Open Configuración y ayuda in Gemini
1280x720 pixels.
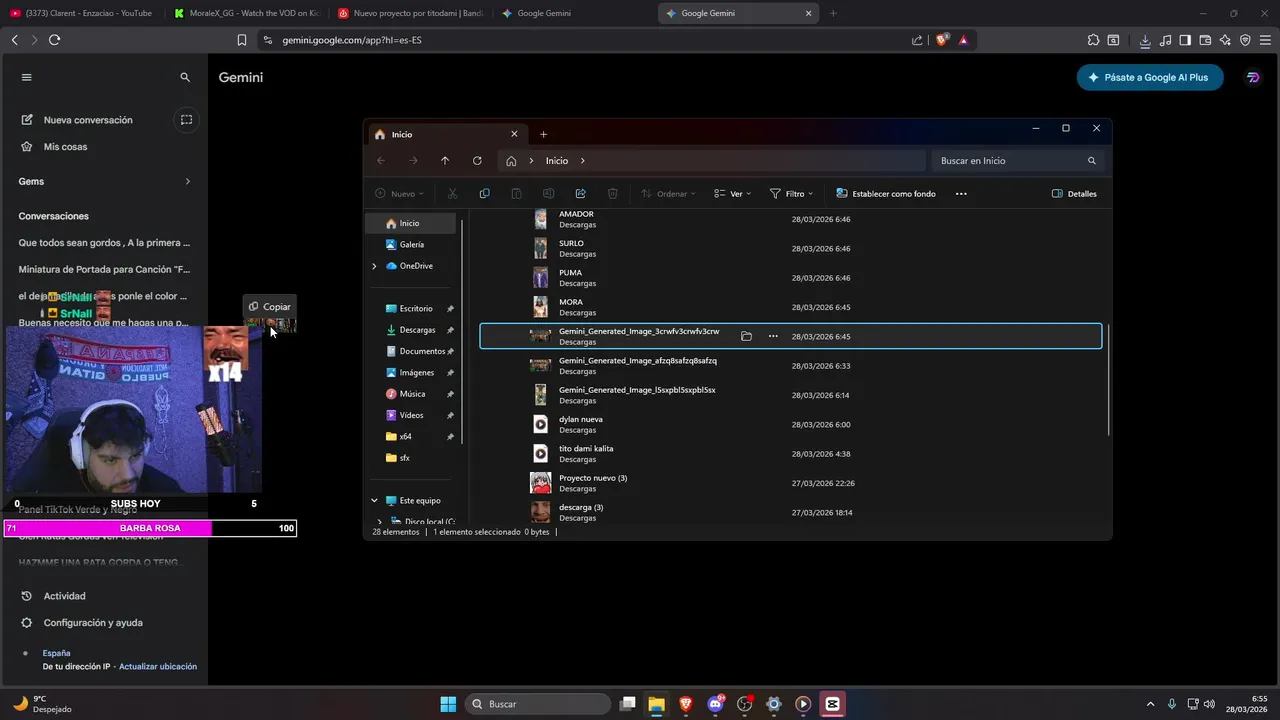coord(93,623)
